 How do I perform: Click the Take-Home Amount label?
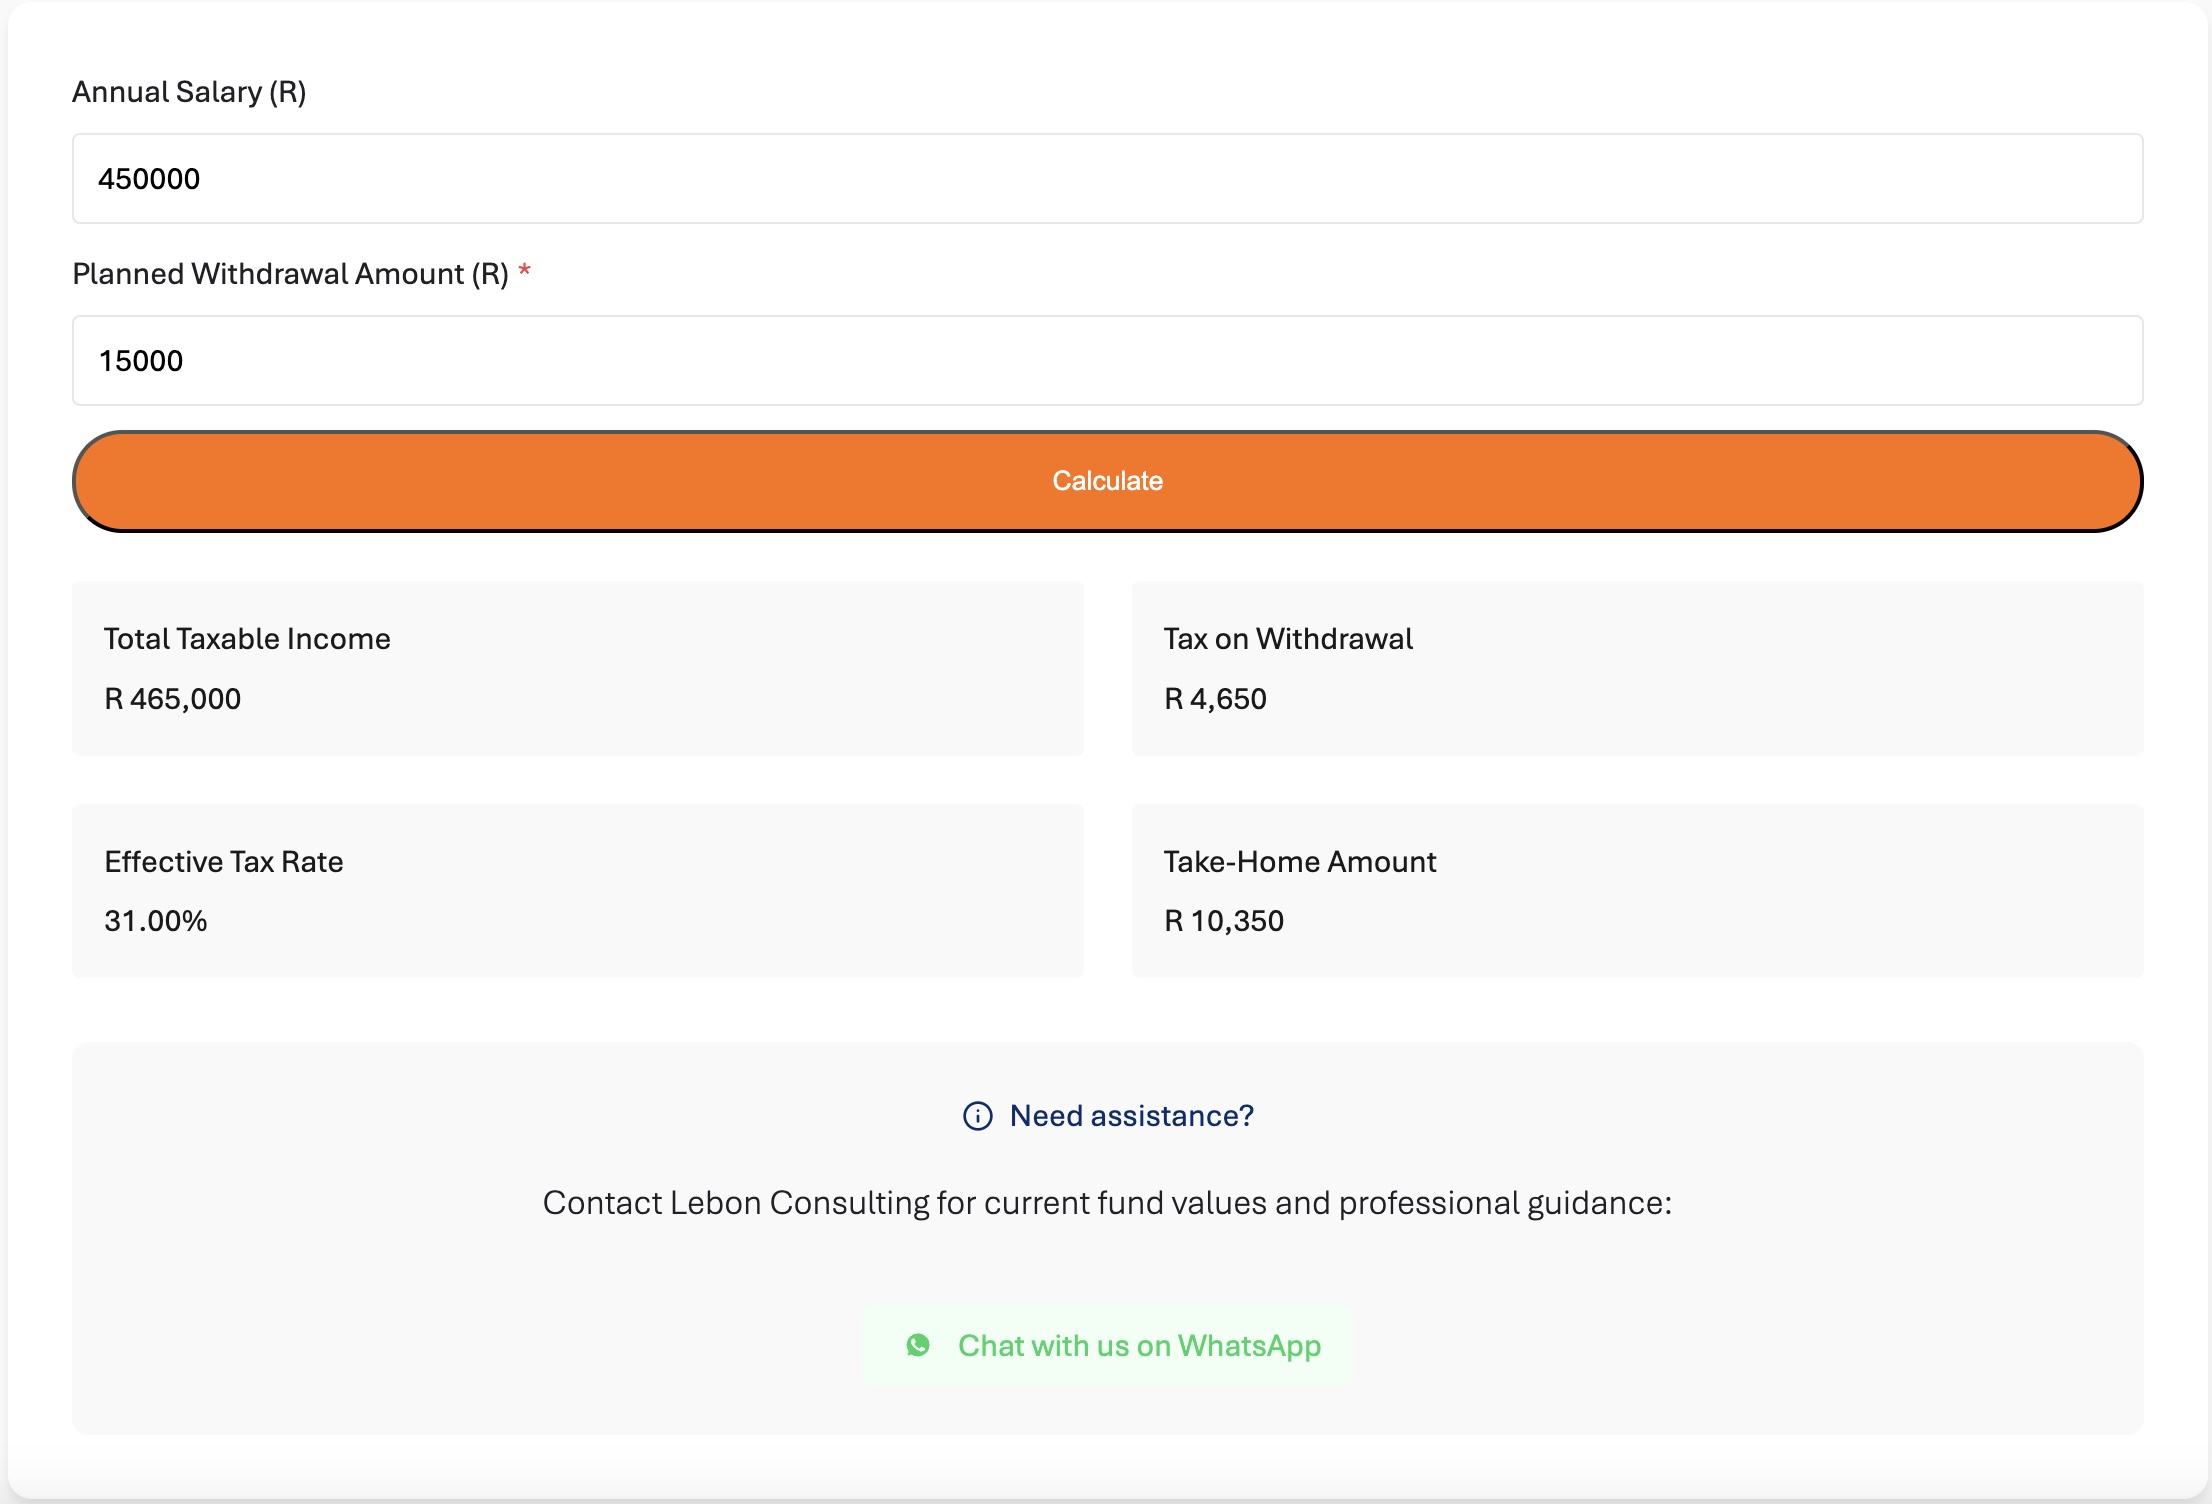(1300, 862)
